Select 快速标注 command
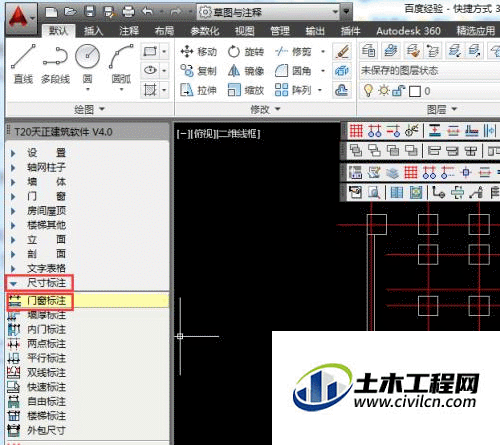 (46, 387)
